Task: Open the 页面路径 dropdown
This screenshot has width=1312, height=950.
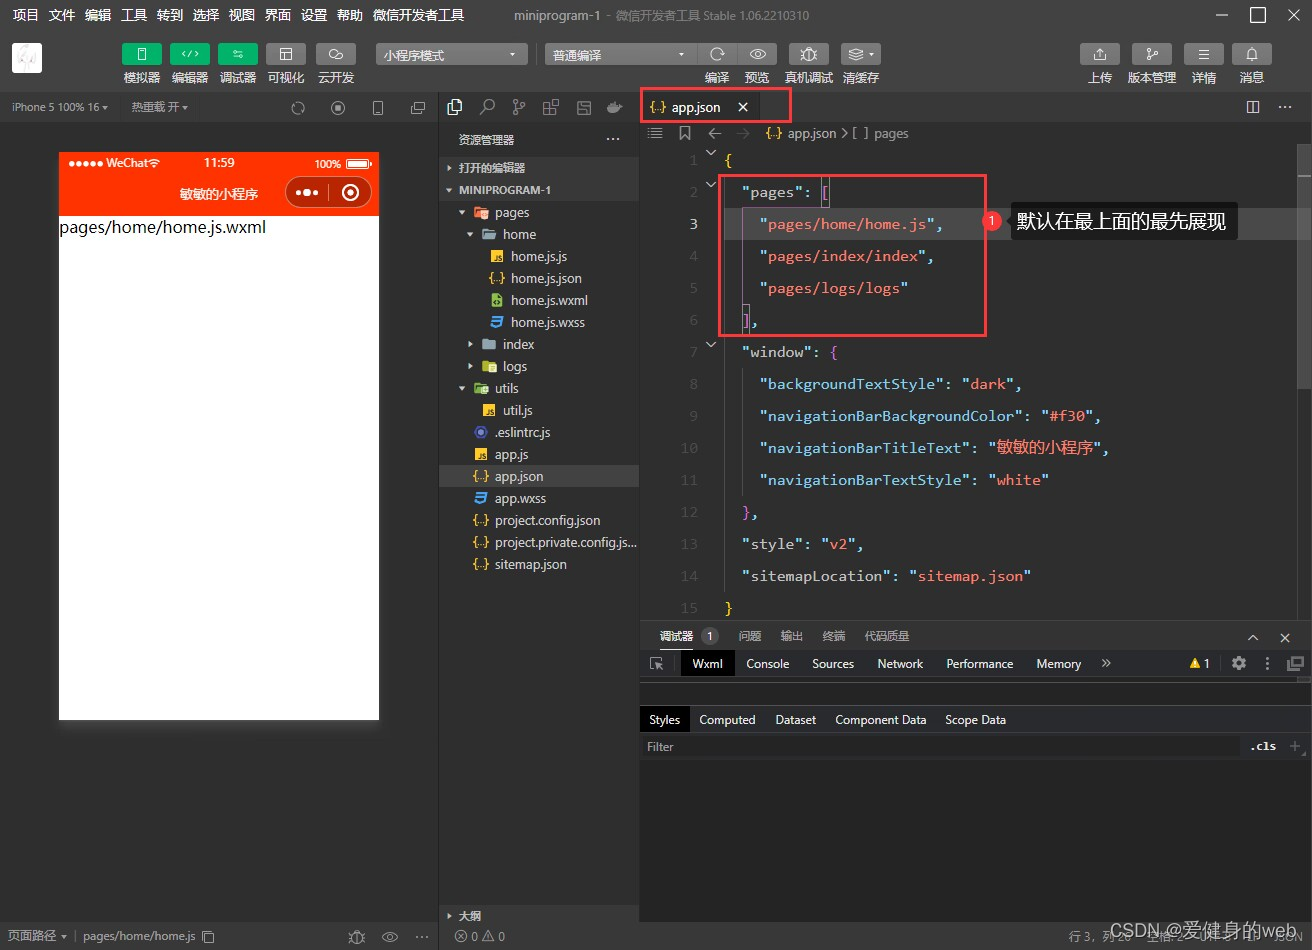Action: [37, 936]
